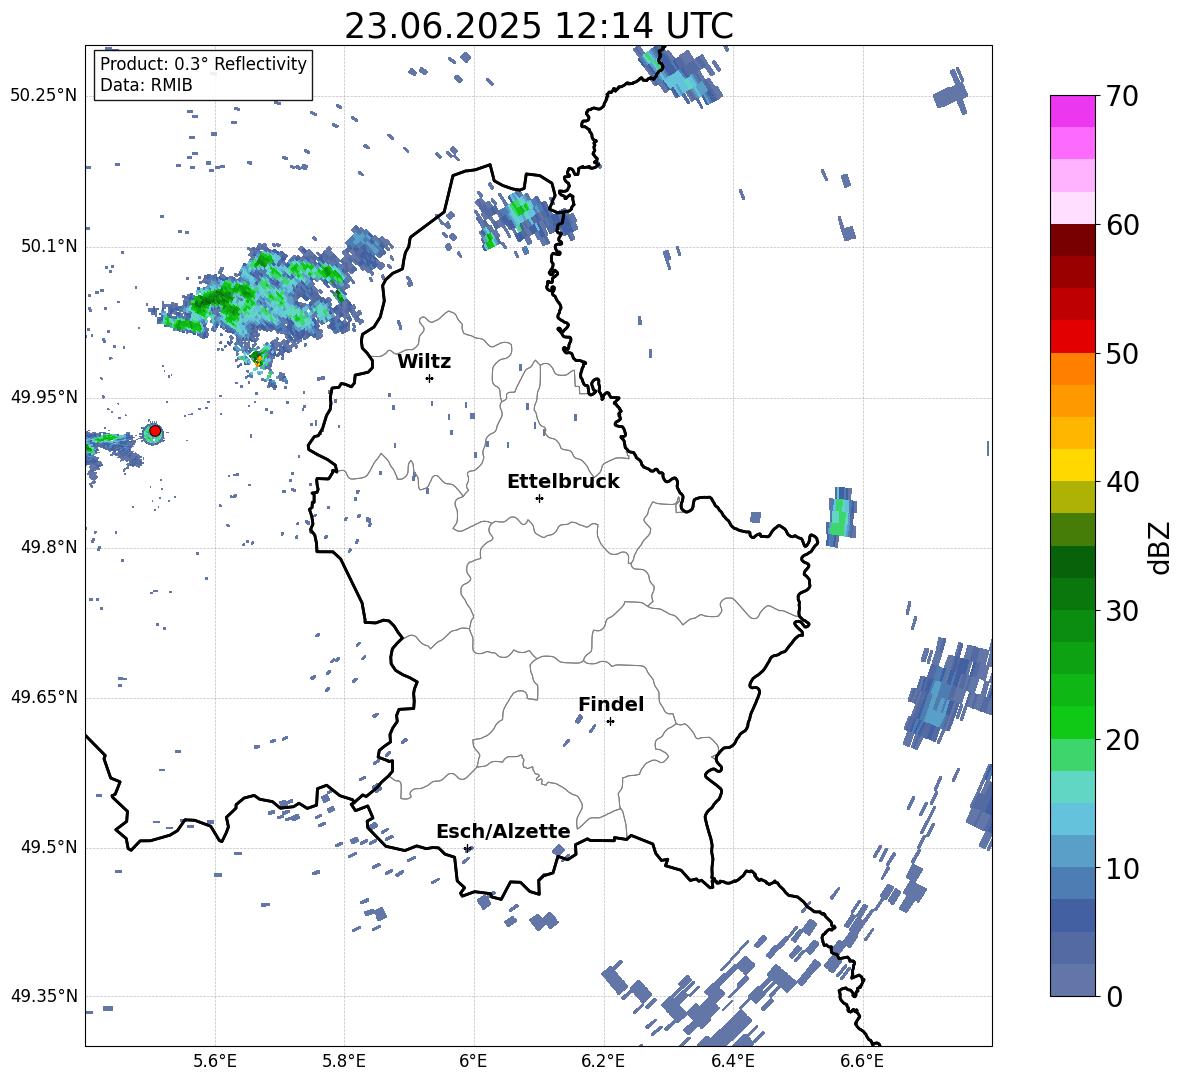
Task: Click the 49.35°N latitude label
Action: (x=44, y=996)
